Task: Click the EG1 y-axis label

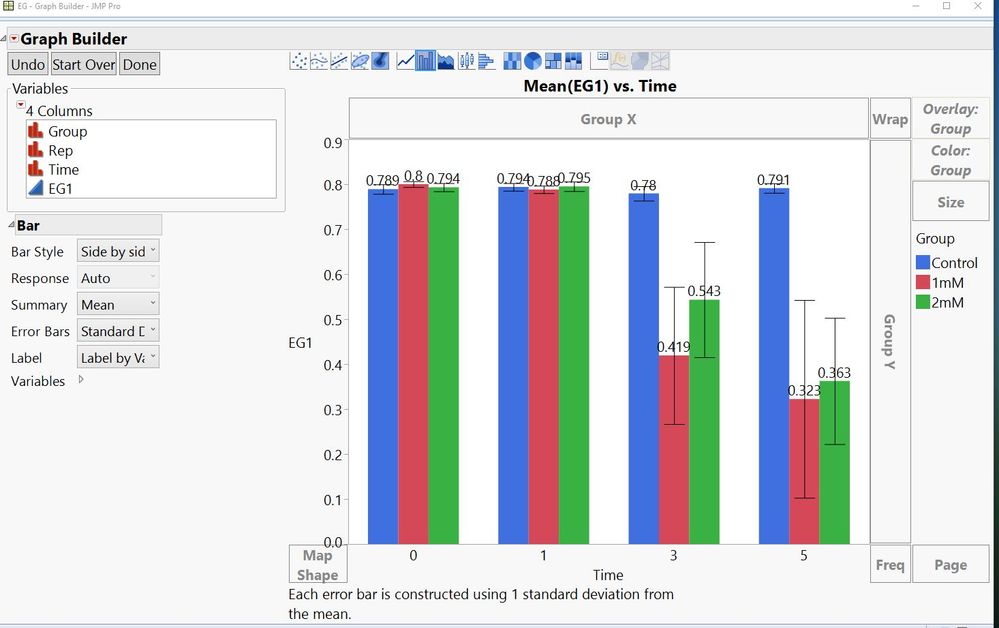Action: [x=300, y=343]
